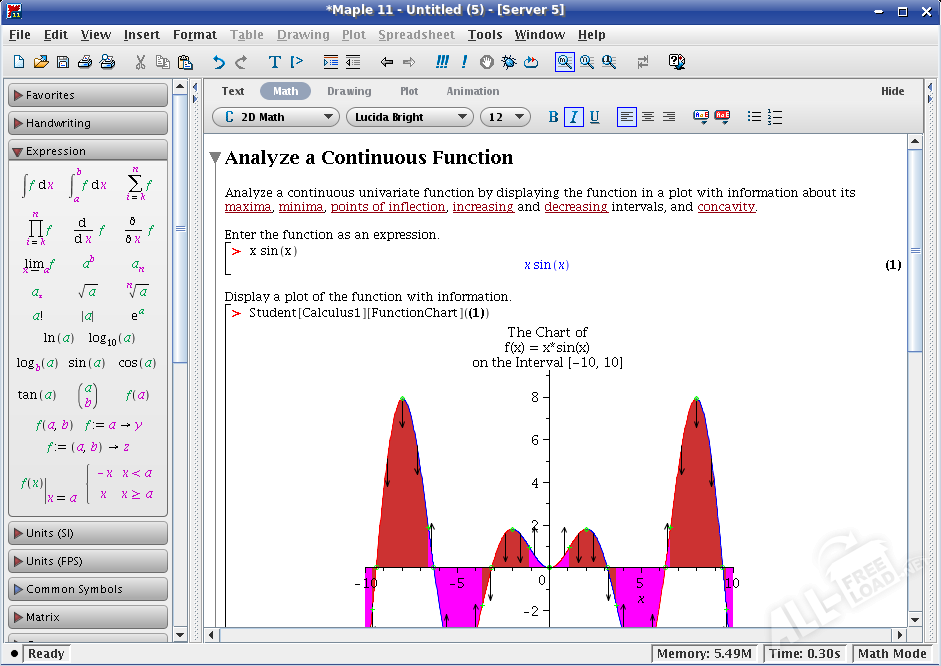Screen dimensions: 941x666
Task: Click the Undo arrow icon
Action: [x=219, y=62]
